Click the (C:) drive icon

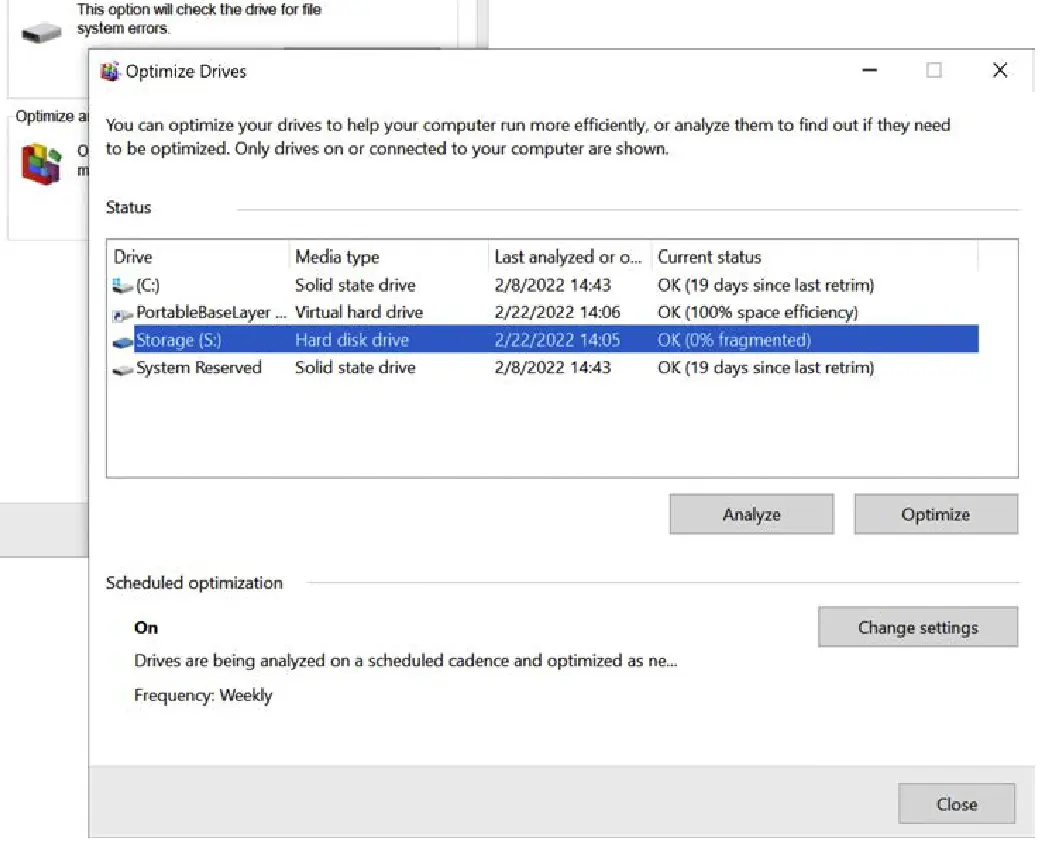pos(123,286)
